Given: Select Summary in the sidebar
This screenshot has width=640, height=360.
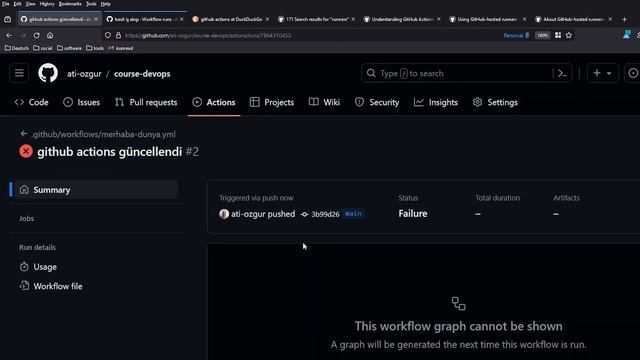Looking at the screenshot, I should (97, 190).
